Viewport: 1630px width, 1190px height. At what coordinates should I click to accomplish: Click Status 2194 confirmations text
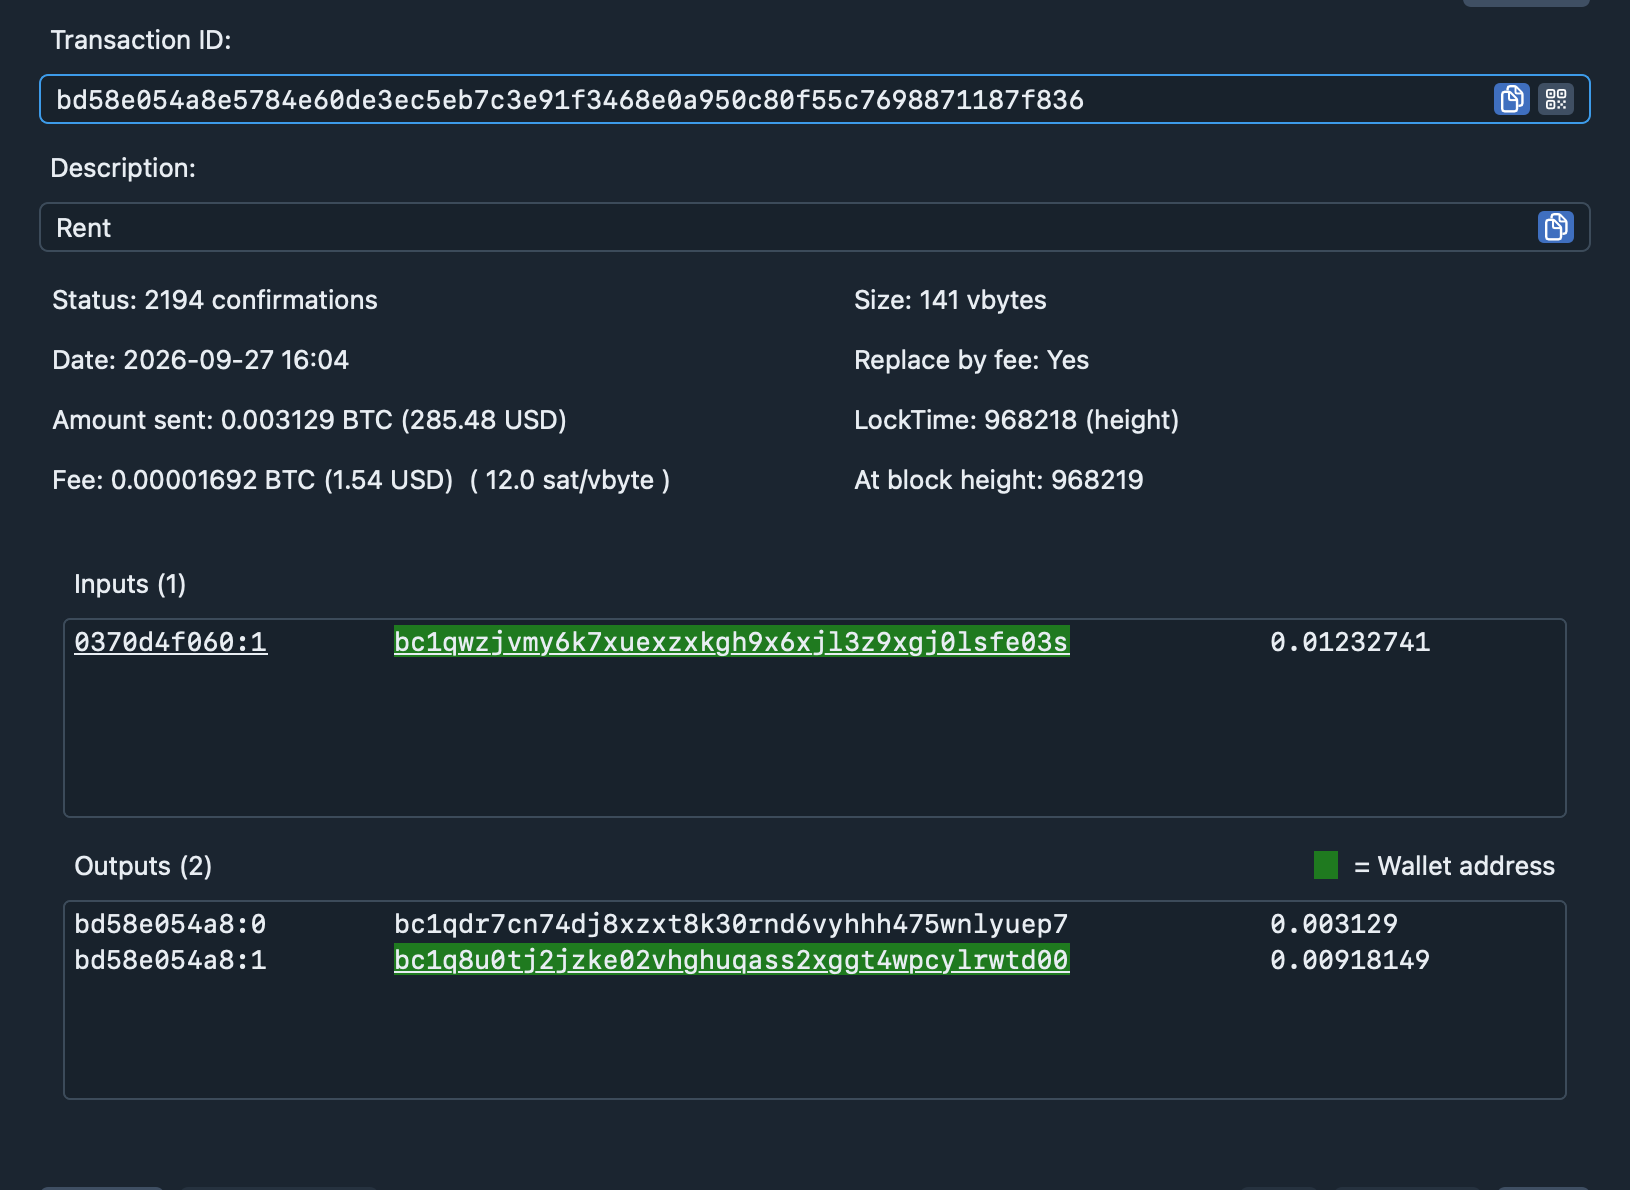point(215,300)
